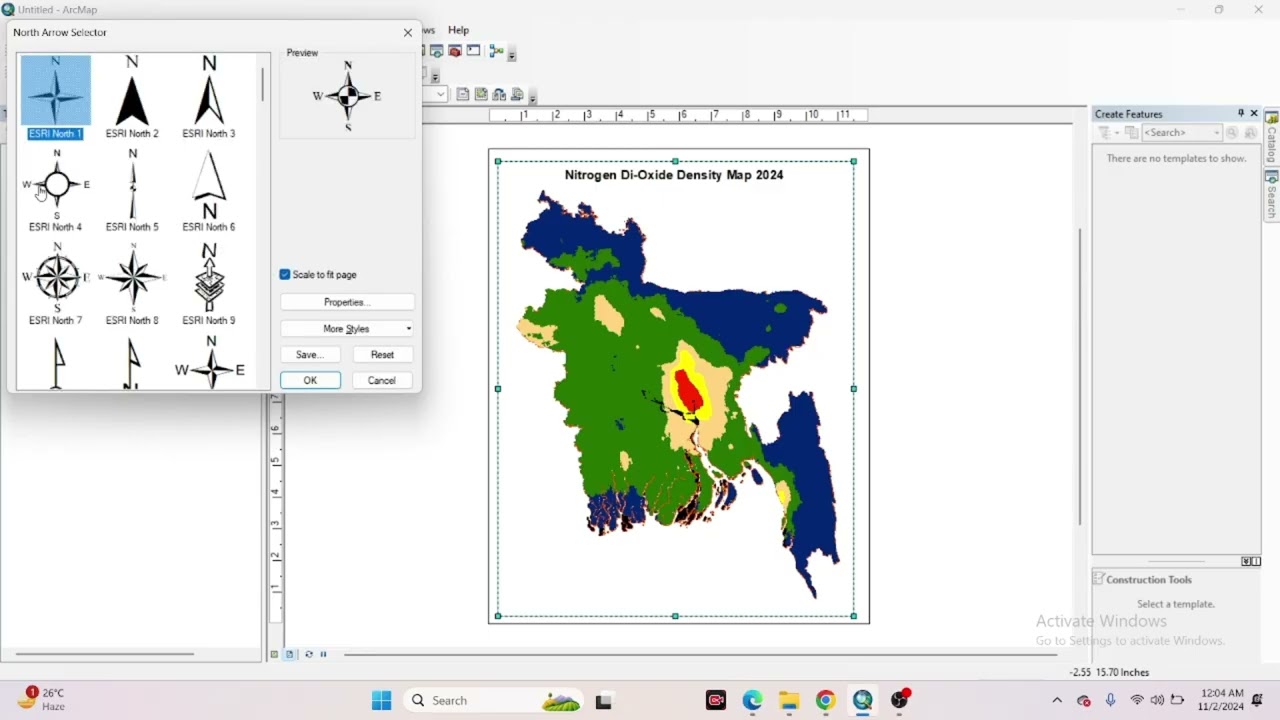Open File Explorer from taskbar
Image resolution: width=1280 pixels, height=720 pixels.
pos(789,701)
